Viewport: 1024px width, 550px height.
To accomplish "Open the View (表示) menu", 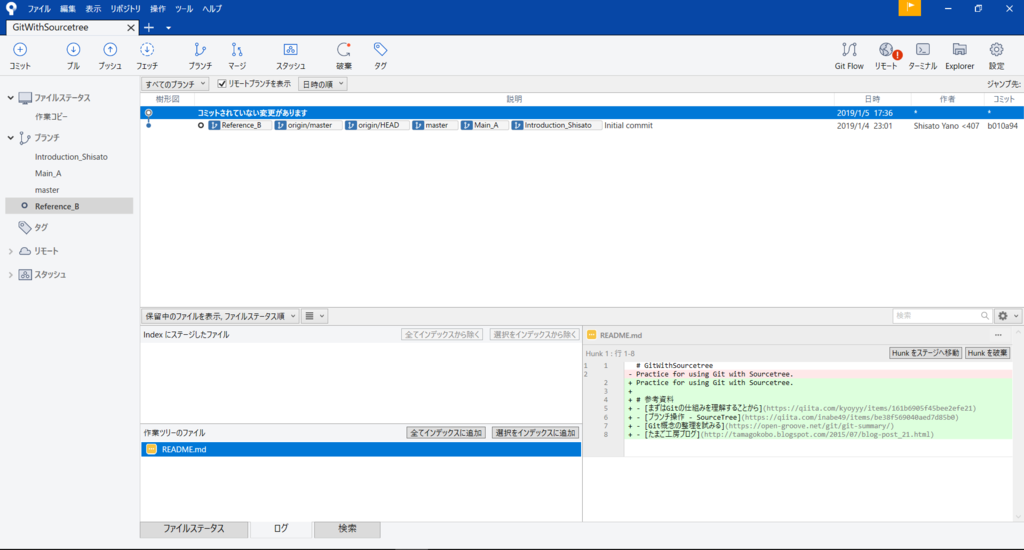I will (93, 9).
